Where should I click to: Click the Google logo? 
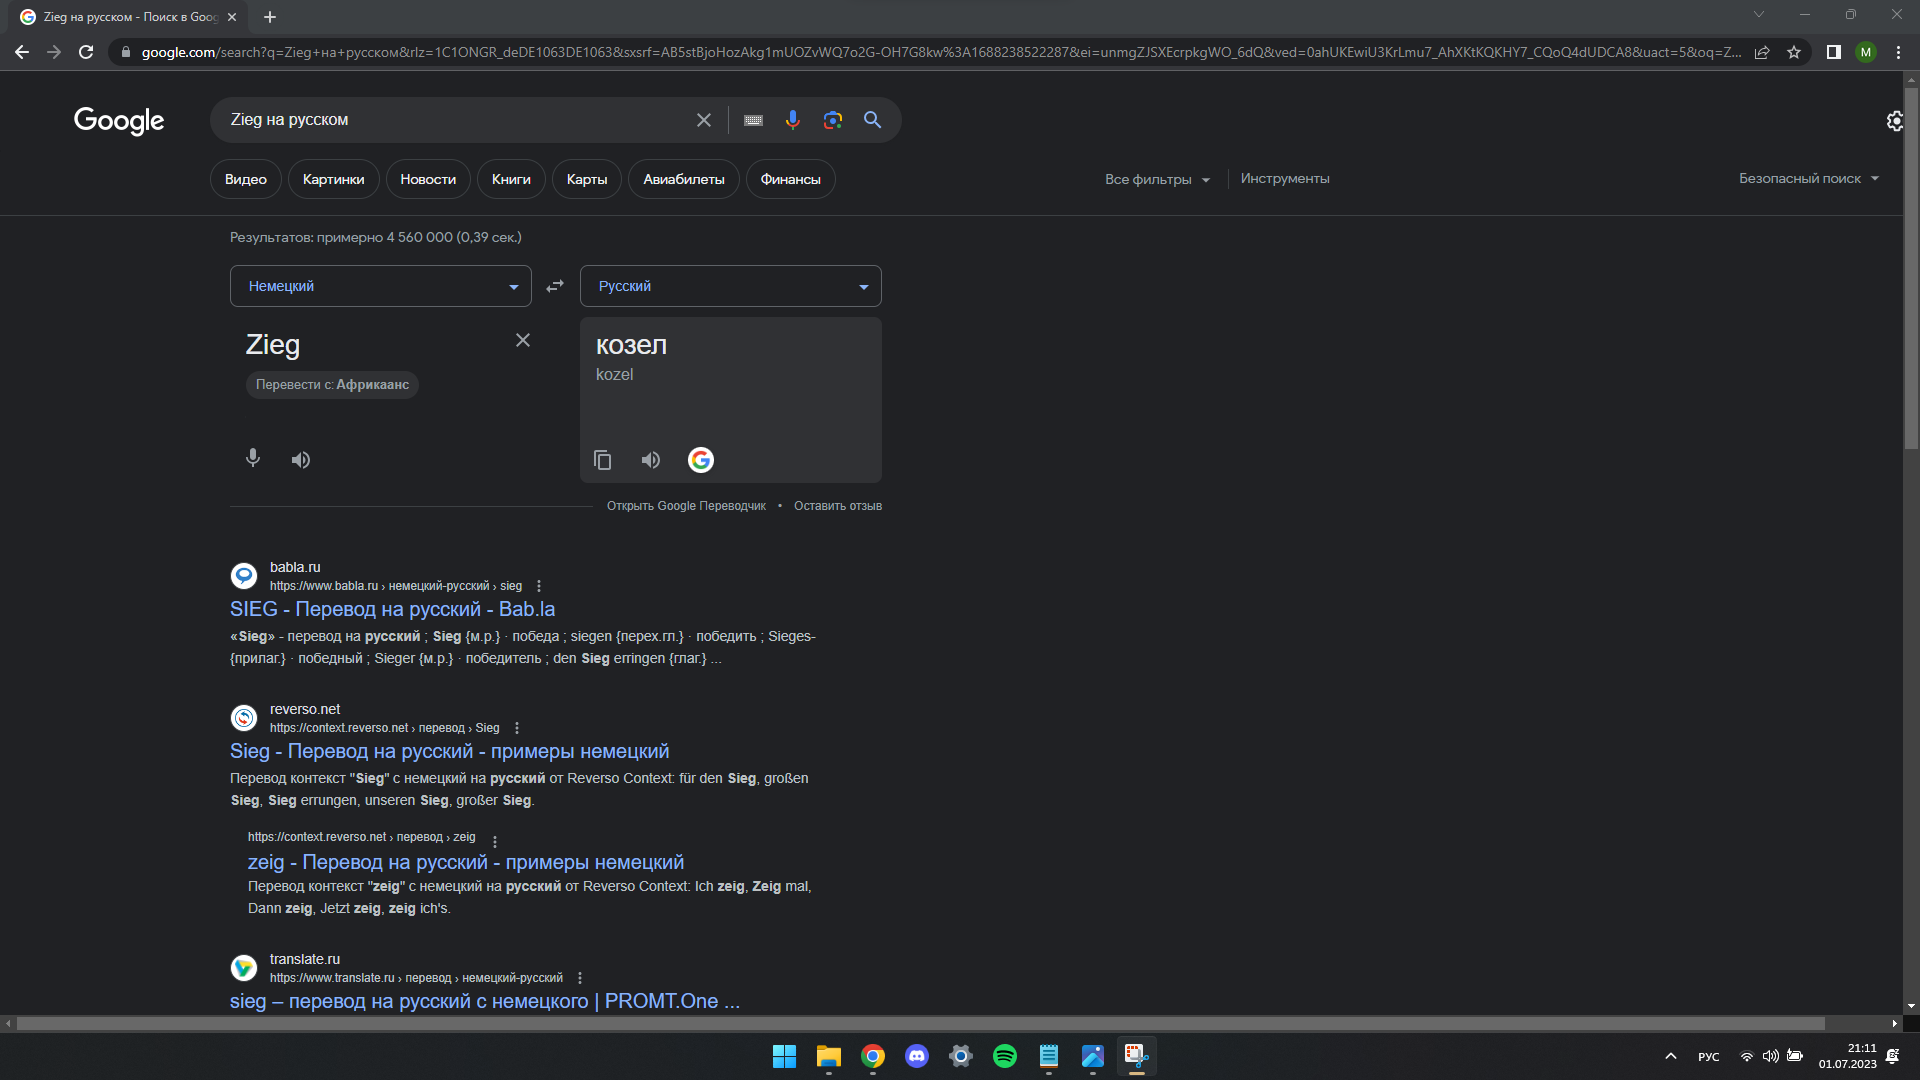[x=119, y=120]
